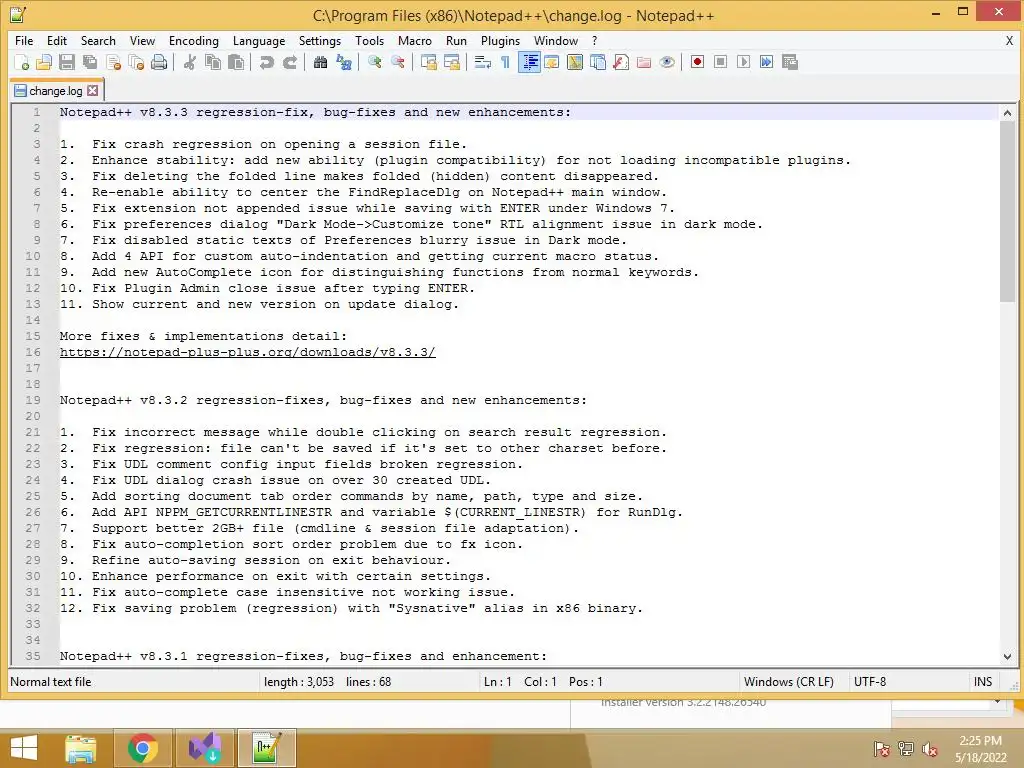Screen dimensions: 1024x768
Task: Open Folder as Workspace icon
Action: click(644, 62)
